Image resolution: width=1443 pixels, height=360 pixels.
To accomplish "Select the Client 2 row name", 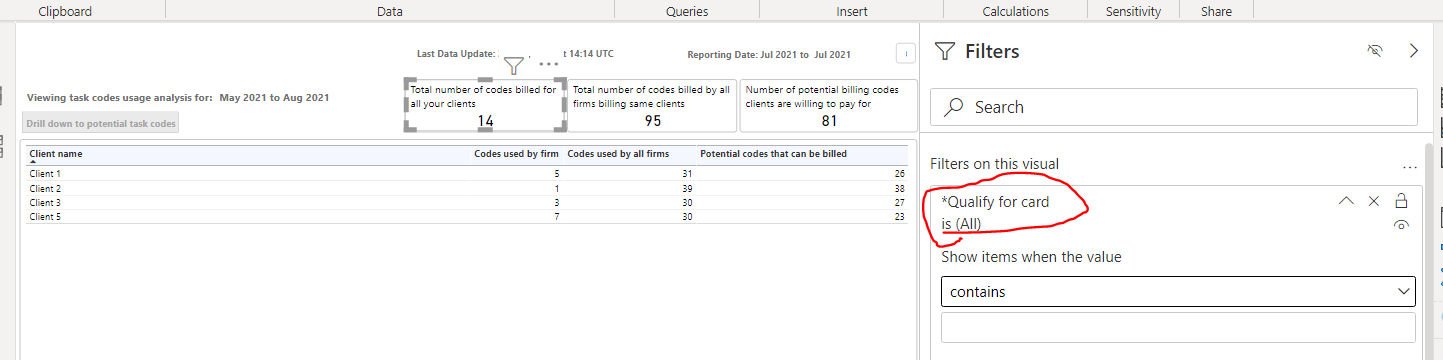I will click(x=45, y=188).
